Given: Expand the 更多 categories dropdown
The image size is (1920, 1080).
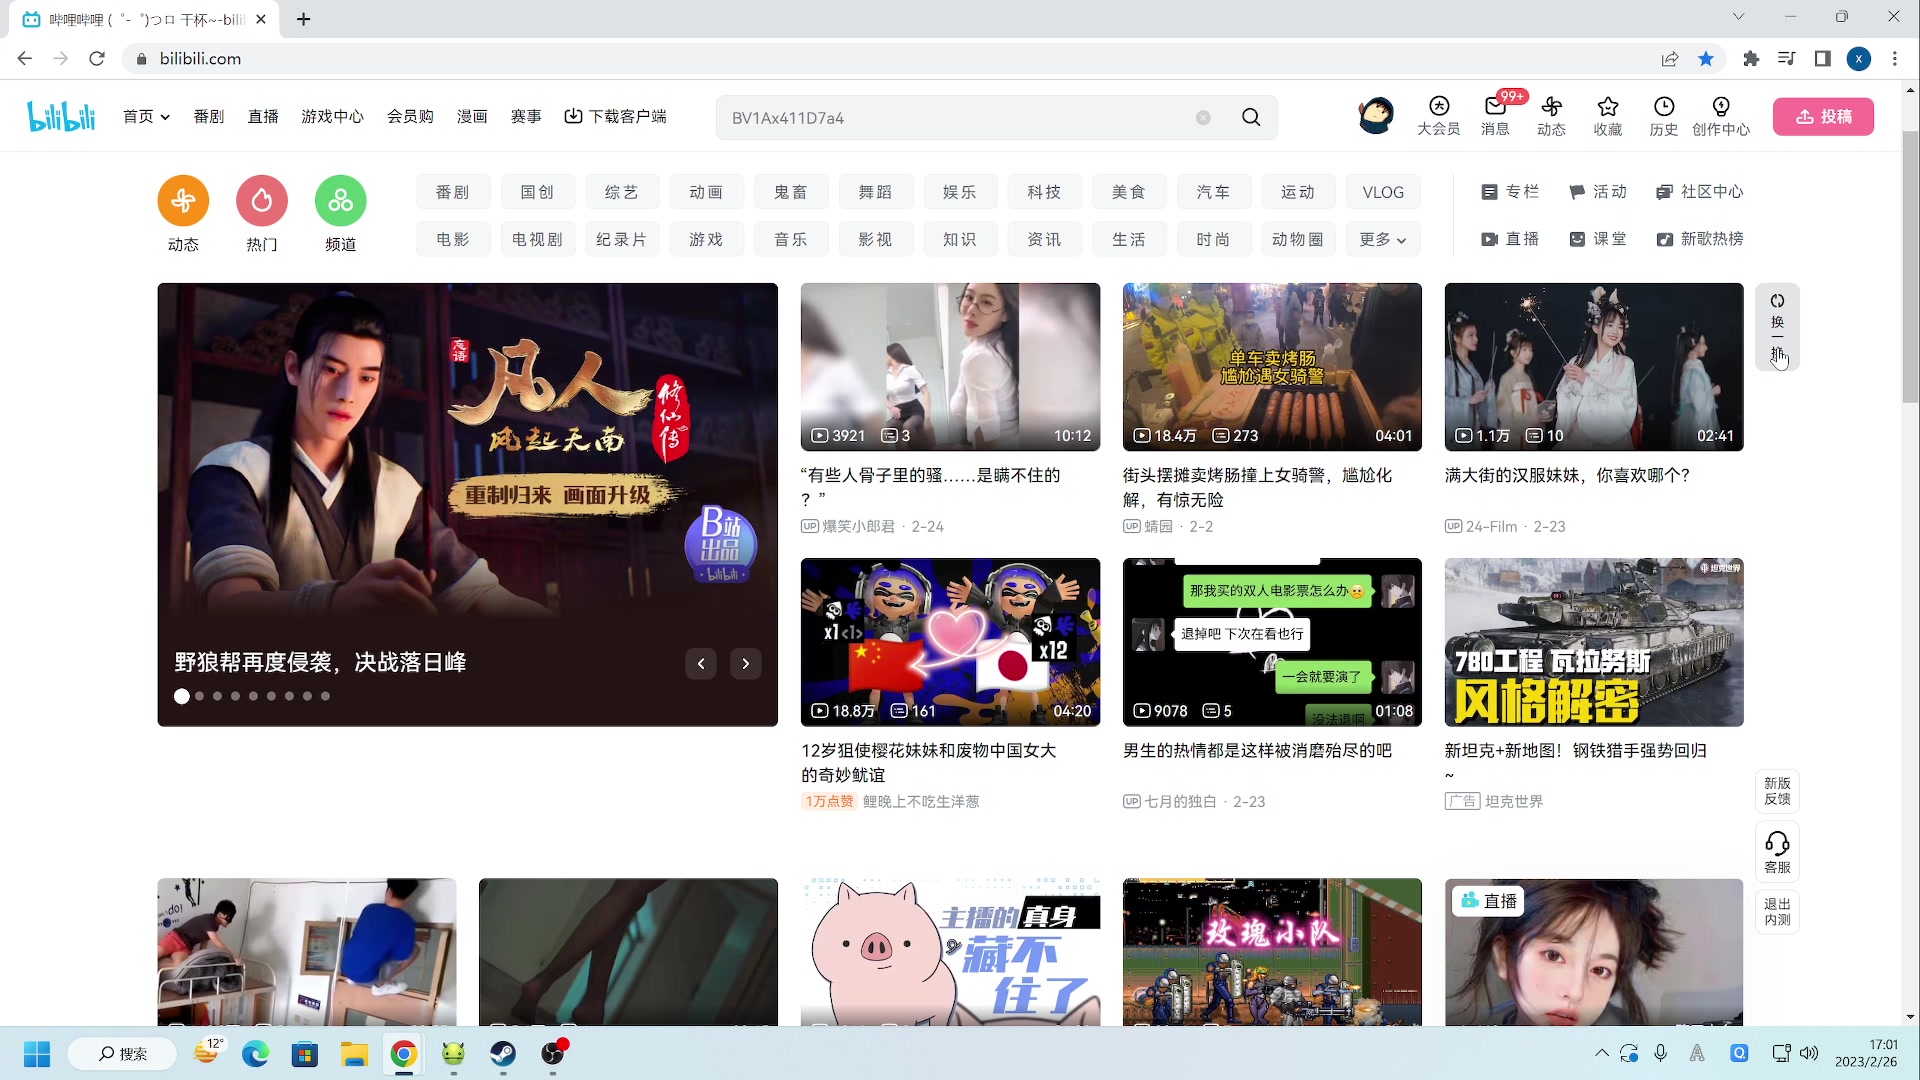Looking at the screenshot, I should [1382, 239].
